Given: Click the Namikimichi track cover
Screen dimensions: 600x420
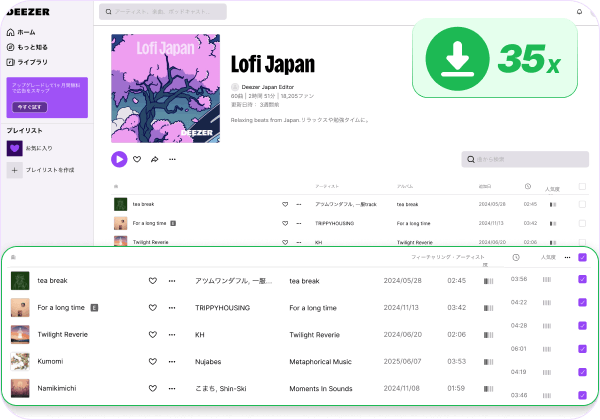Looking at the screenshot, I should pyautogui.click(x=20, y=388).
